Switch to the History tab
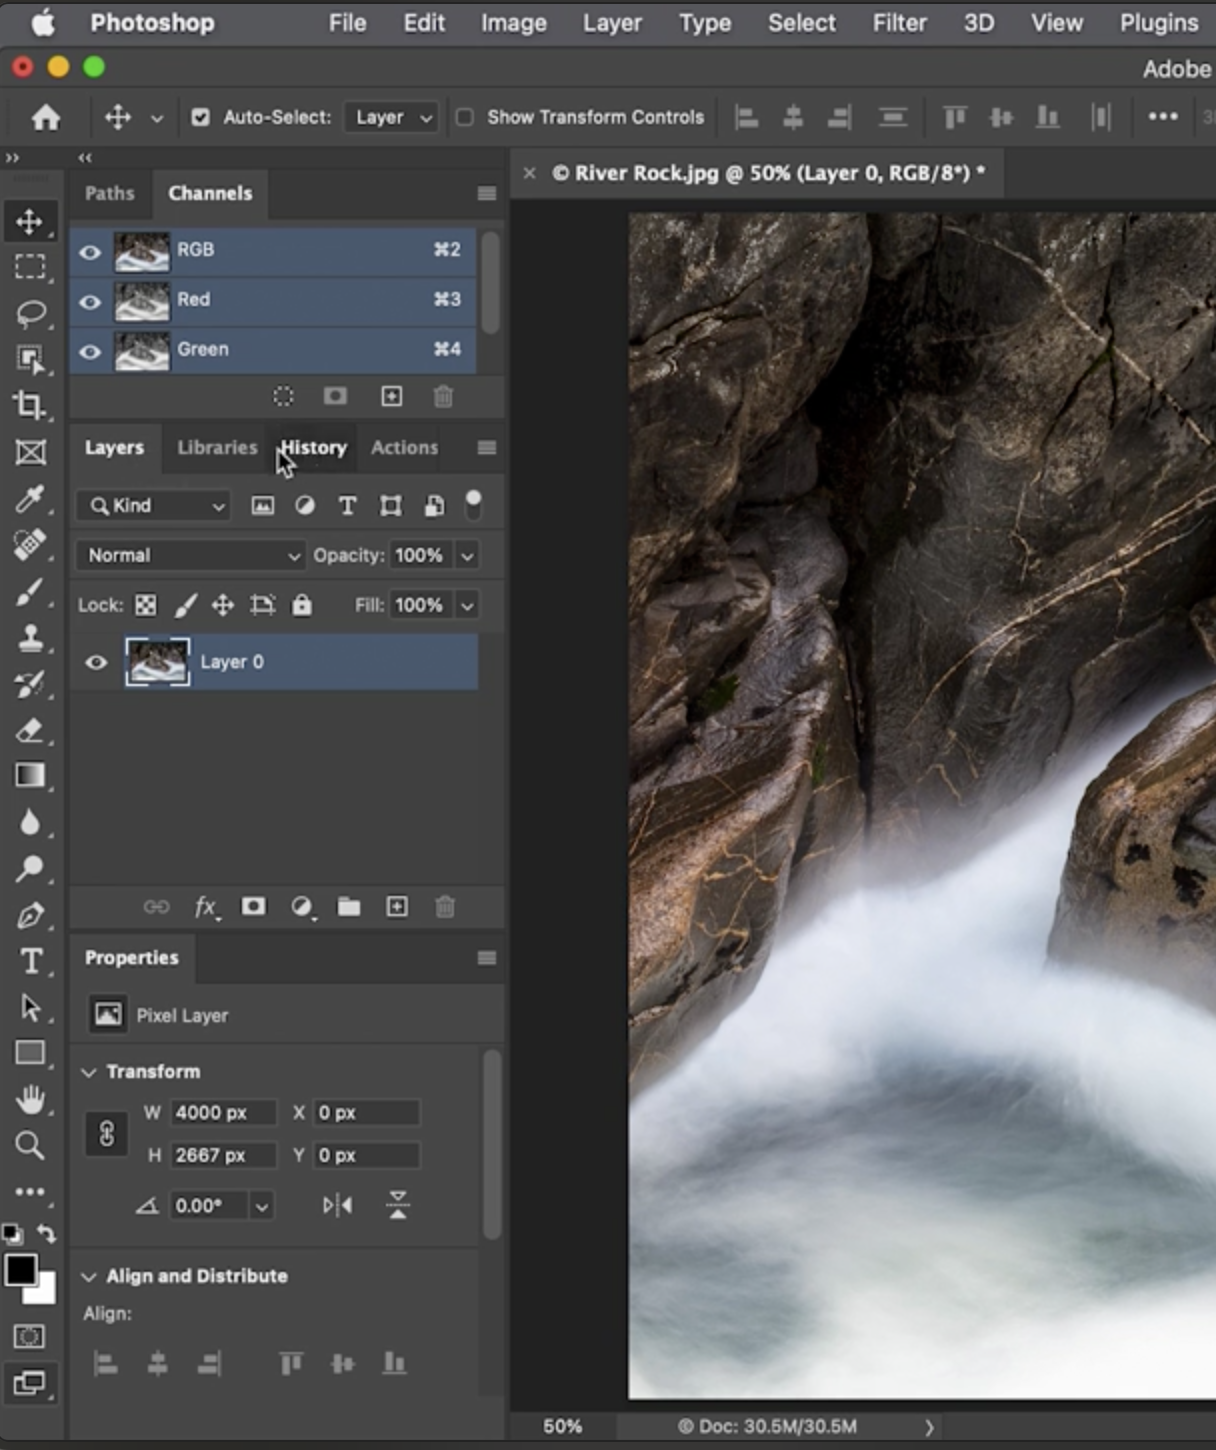The height and width of the screenshot is (1450, 1216). pos(314,448)
